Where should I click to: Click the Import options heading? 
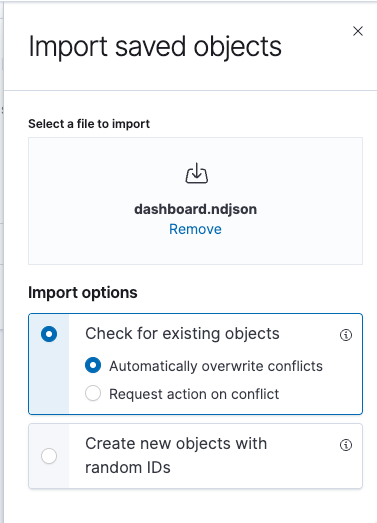[83, 293]
